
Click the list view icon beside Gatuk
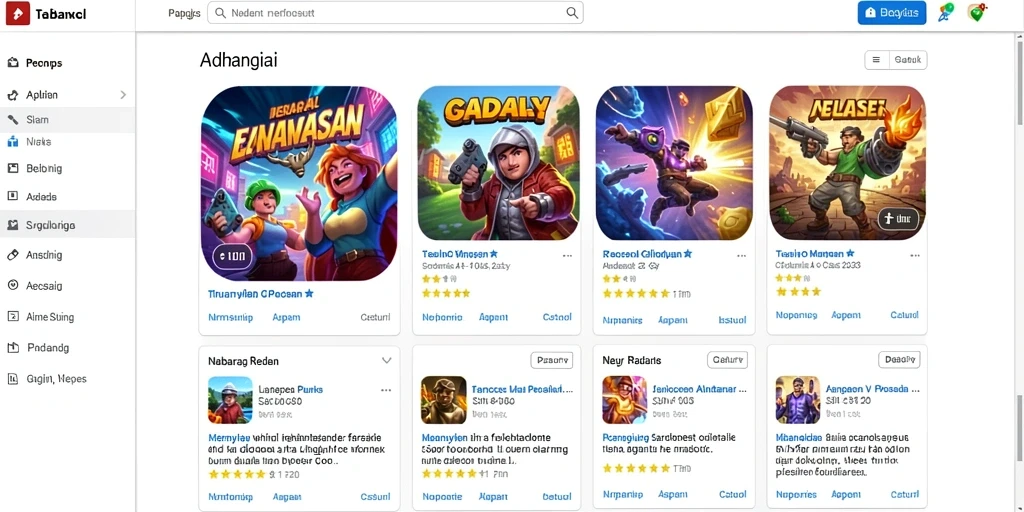[876, 60]
